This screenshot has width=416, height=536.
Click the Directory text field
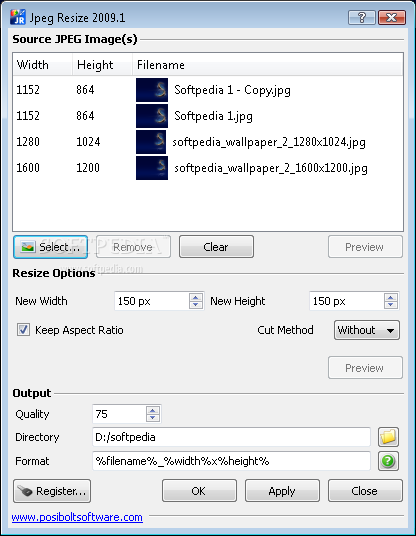click(231, 437)
